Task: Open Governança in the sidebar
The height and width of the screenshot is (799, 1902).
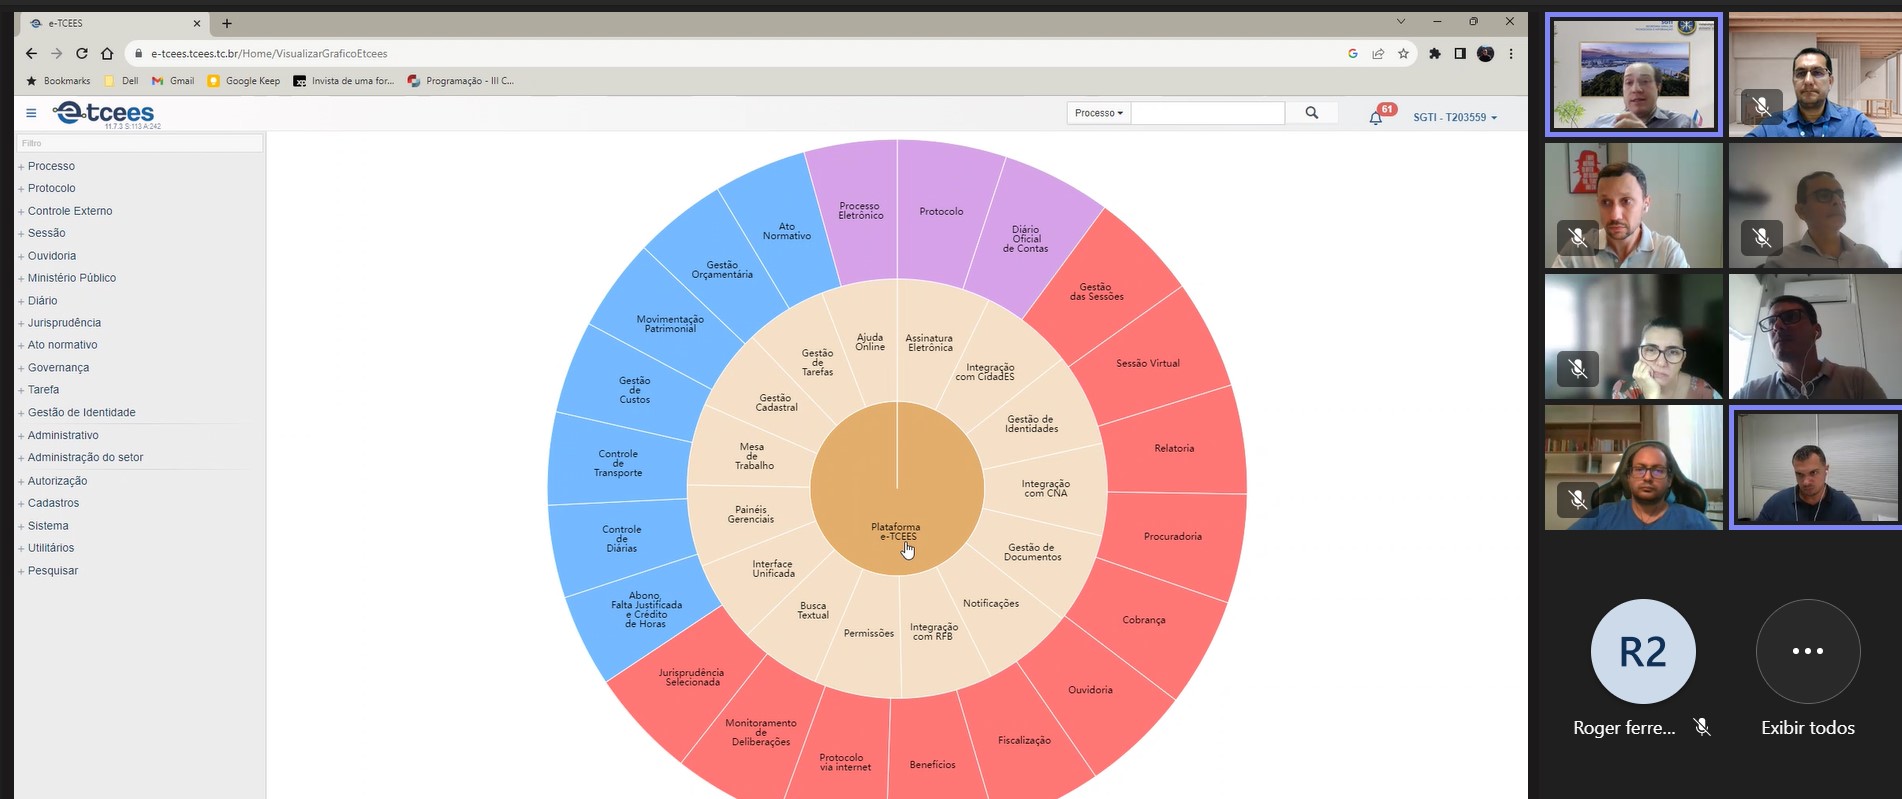Action: click(x=58, y=368)
